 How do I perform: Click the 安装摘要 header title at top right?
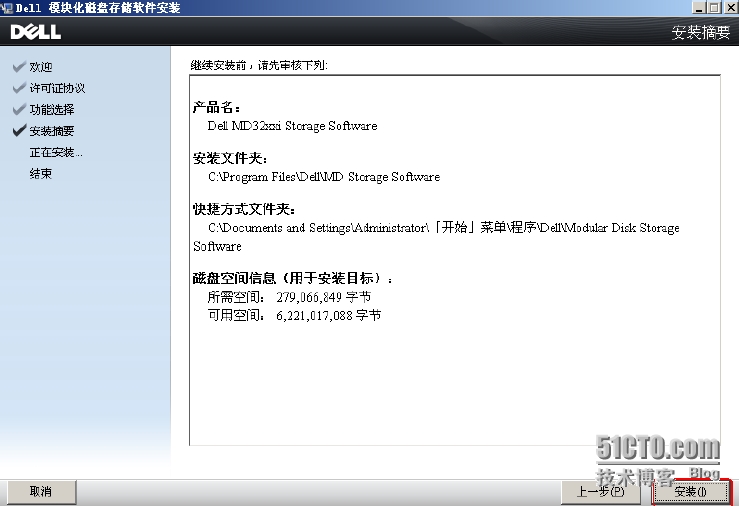coord(701,32)
